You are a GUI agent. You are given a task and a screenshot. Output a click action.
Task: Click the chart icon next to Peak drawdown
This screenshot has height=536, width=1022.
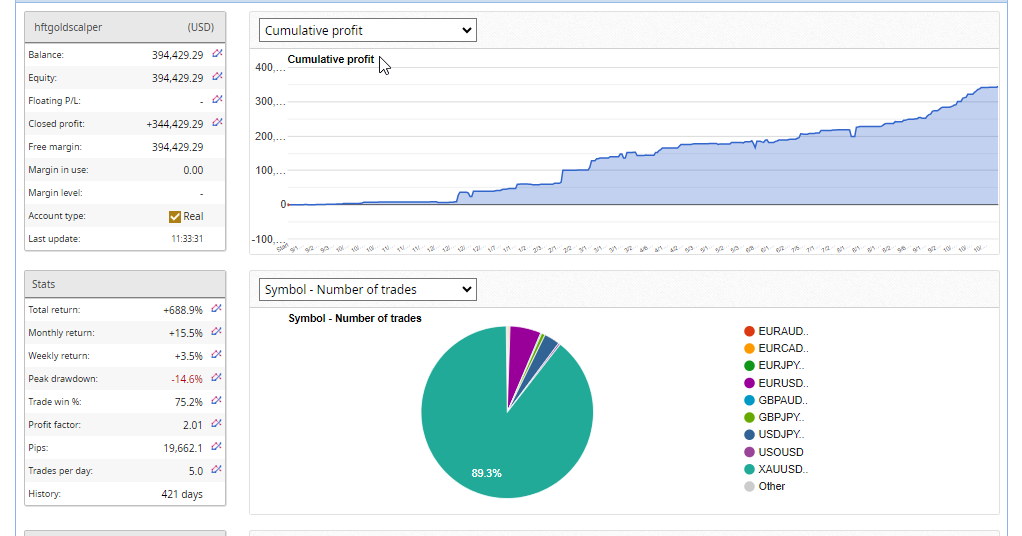pos(217,378)
